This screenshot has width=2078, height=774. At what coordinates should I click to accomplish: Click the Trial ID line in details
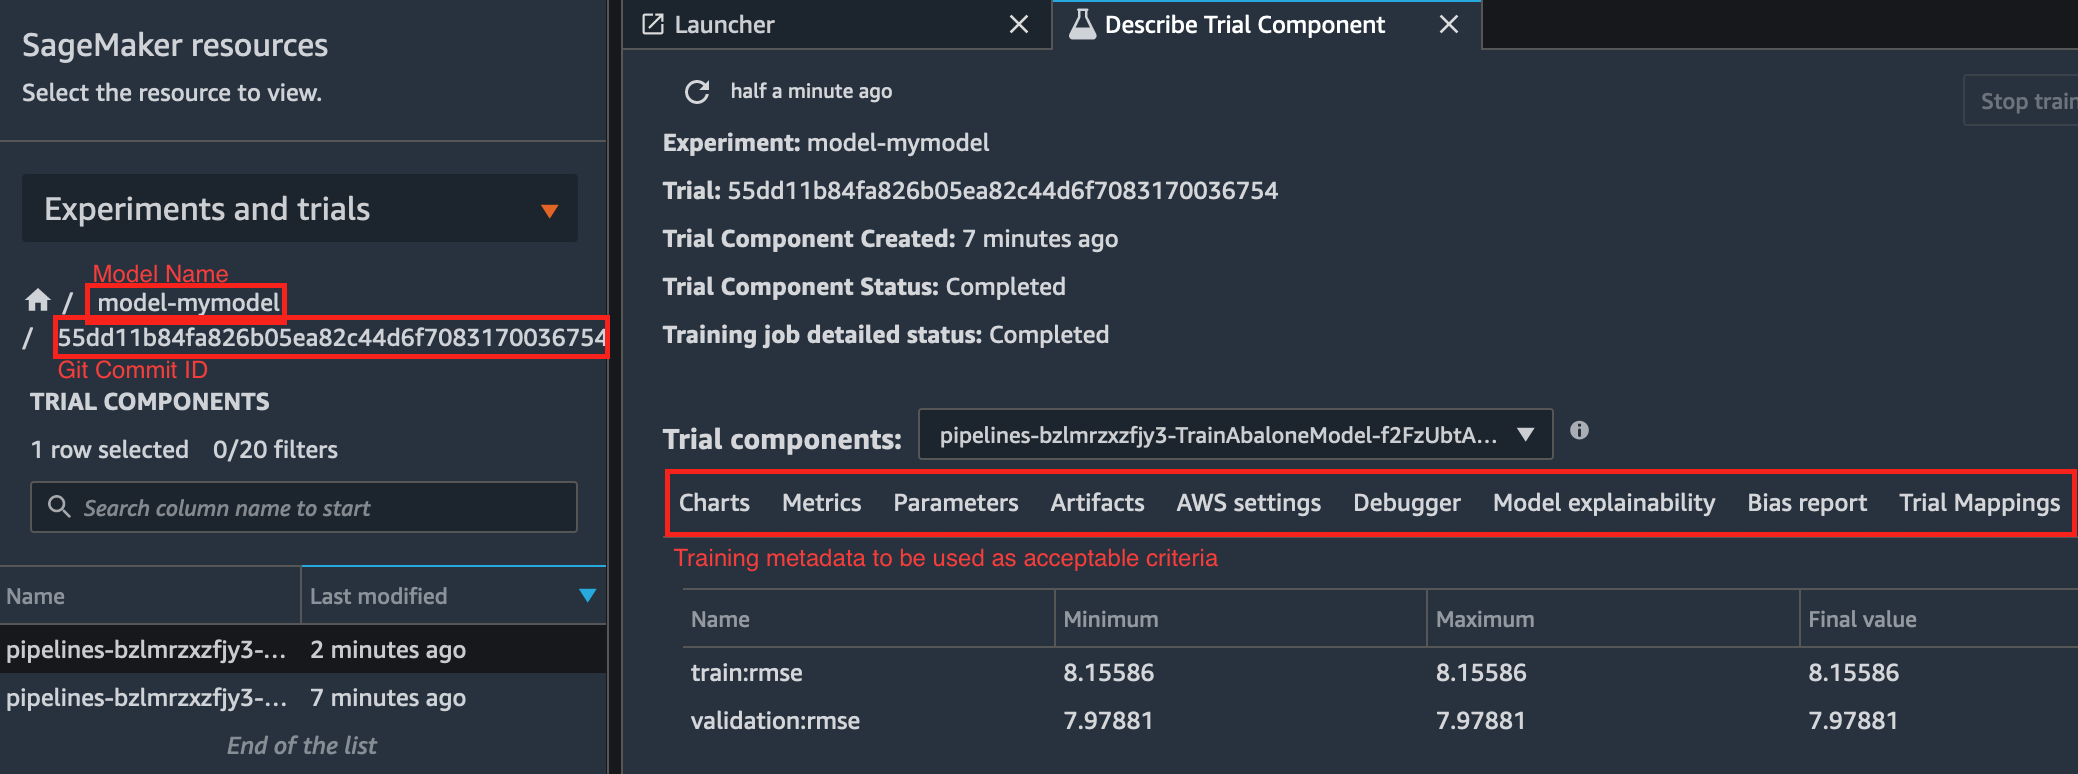(x=970, y=190)
